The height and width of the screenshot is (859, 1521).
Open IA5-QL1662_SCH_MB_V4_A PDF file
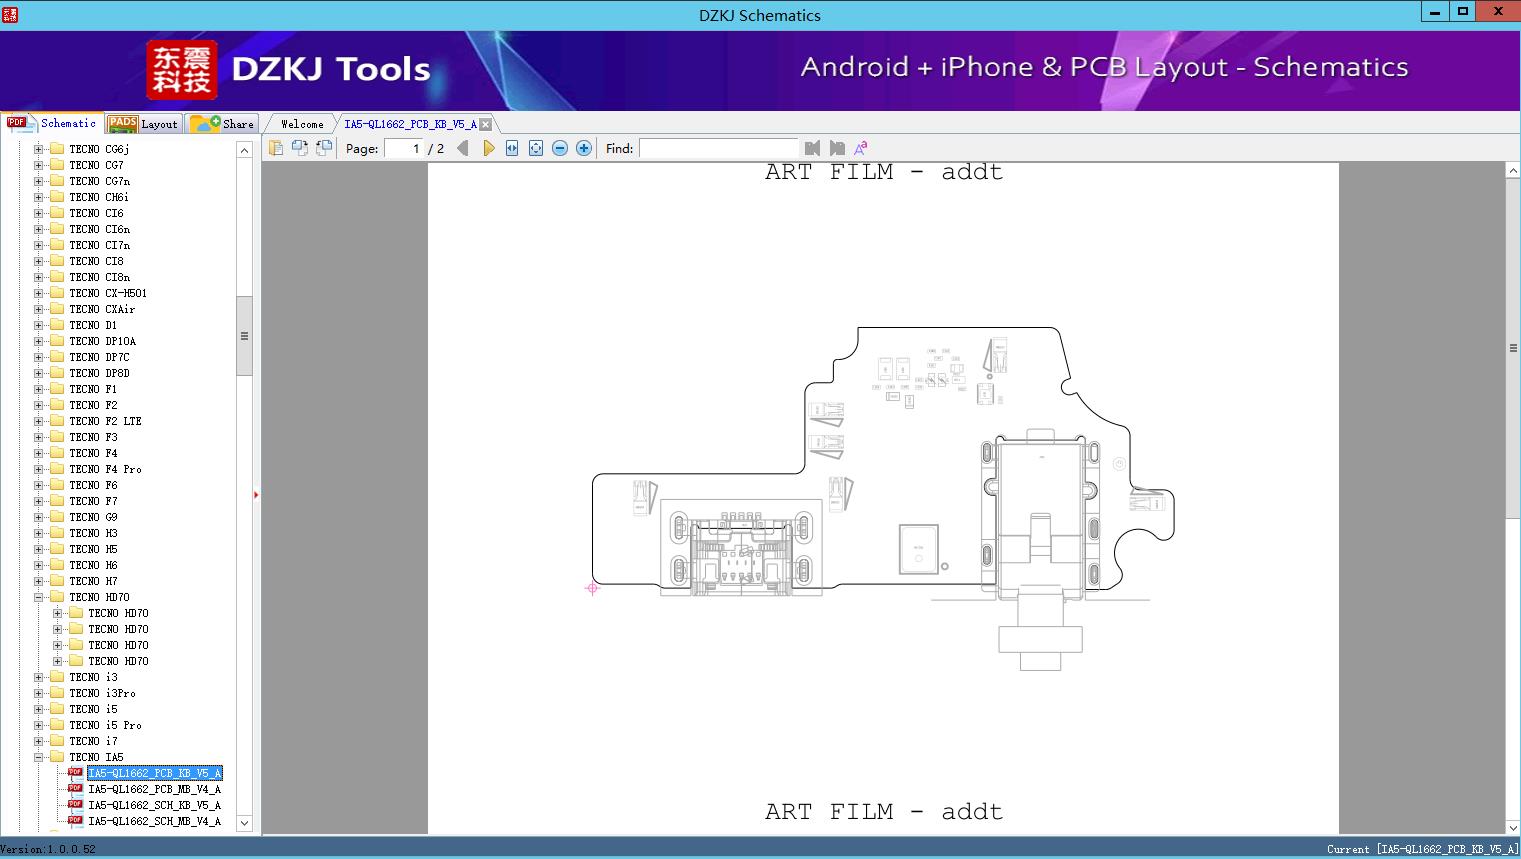[x=154, y=821]
